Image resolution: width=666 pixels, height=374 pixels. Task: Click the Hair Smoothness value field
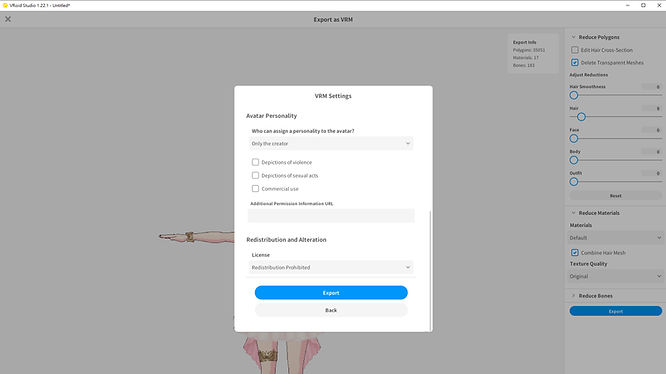pos(652,87)
